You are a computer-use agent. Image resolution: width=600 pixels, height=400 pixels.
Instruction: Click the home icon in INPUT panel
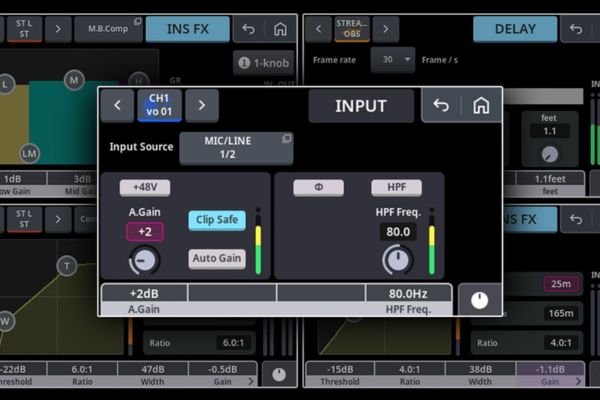[x=481, y=105]
